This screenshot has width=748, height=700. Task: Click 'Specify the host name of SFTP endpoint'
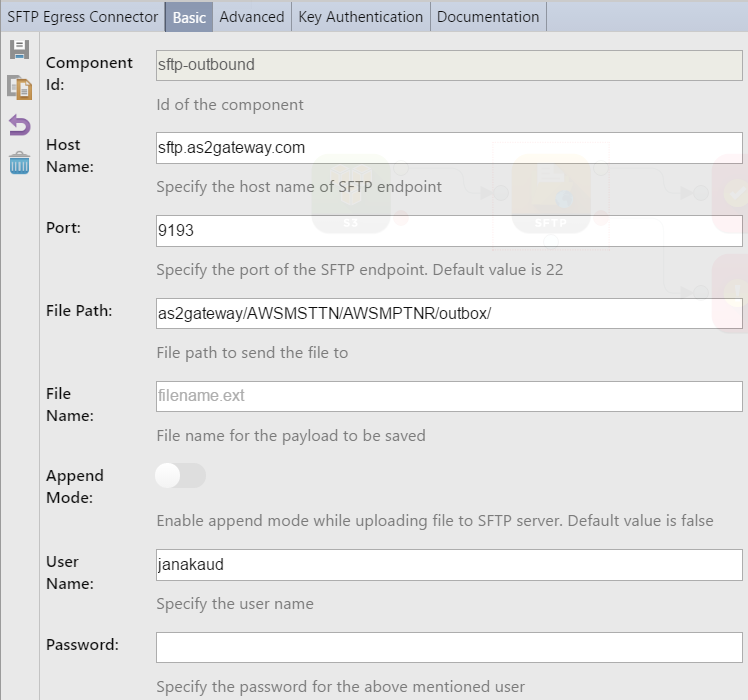point(299,187)
